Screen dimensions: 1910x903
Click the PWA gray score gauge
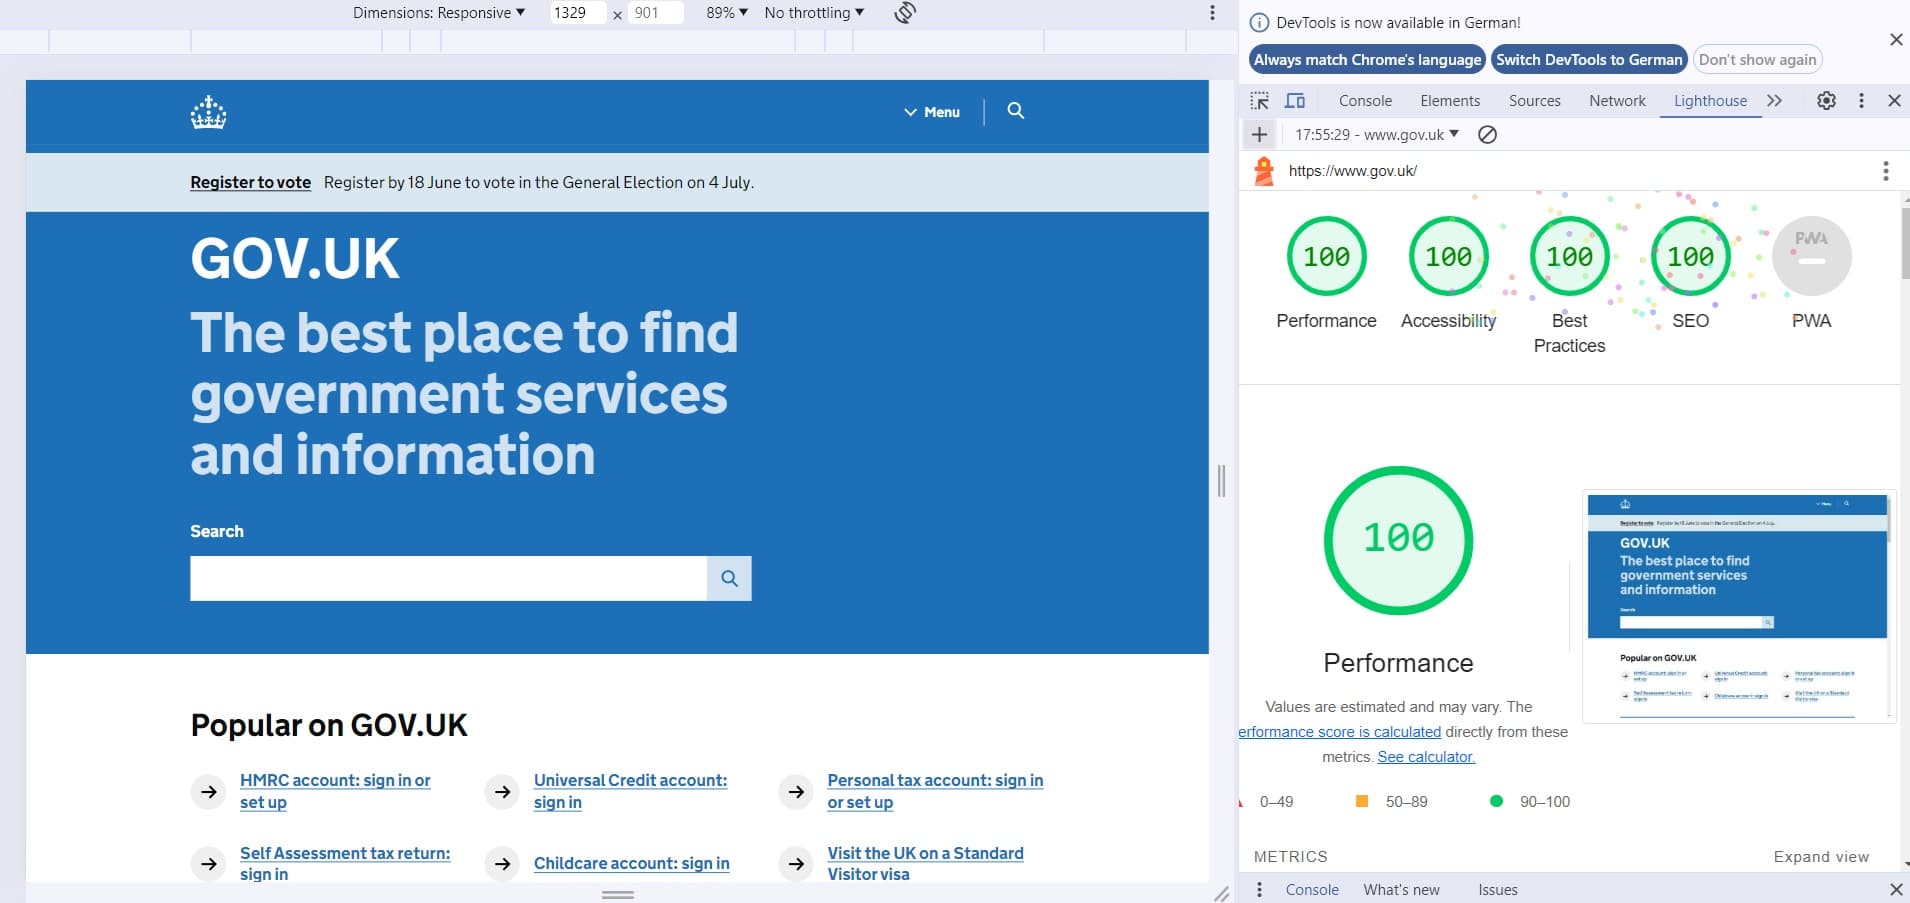click(x=1811, y=256)
